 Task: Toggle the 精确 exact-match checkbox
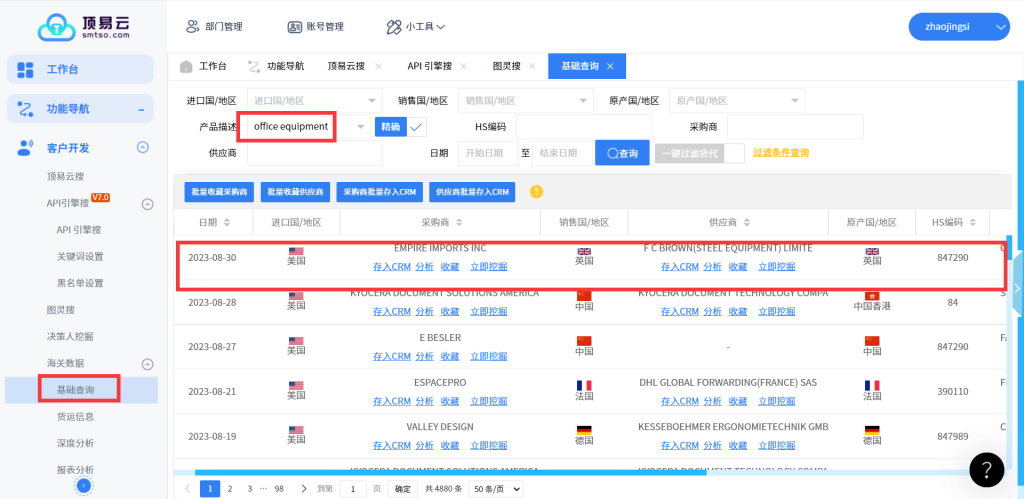point(416,127)
